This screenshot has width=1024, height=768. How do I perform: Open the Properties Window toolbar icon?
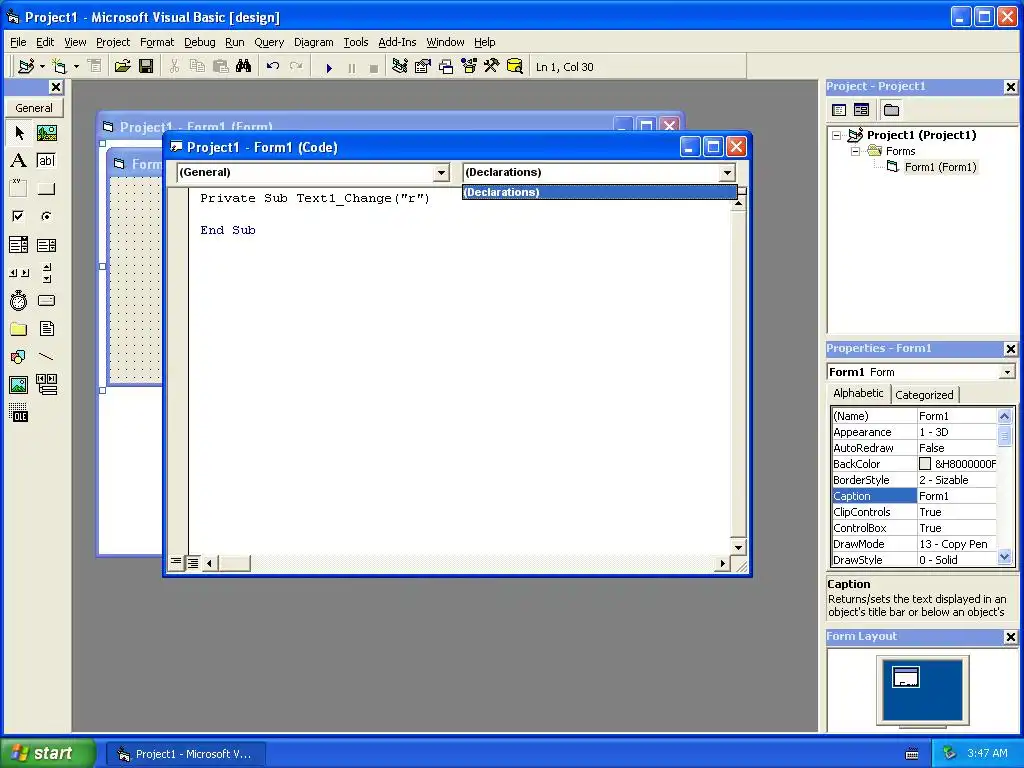(423, 67)
